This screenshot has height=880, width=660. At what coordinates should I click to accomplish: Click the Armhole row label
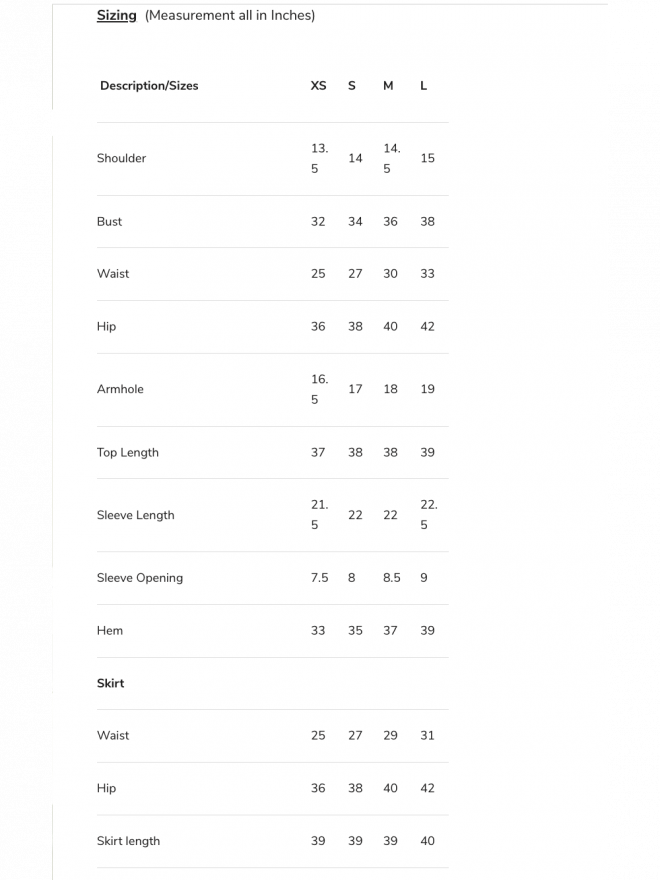pyautogui.click(x=120, y=389)
